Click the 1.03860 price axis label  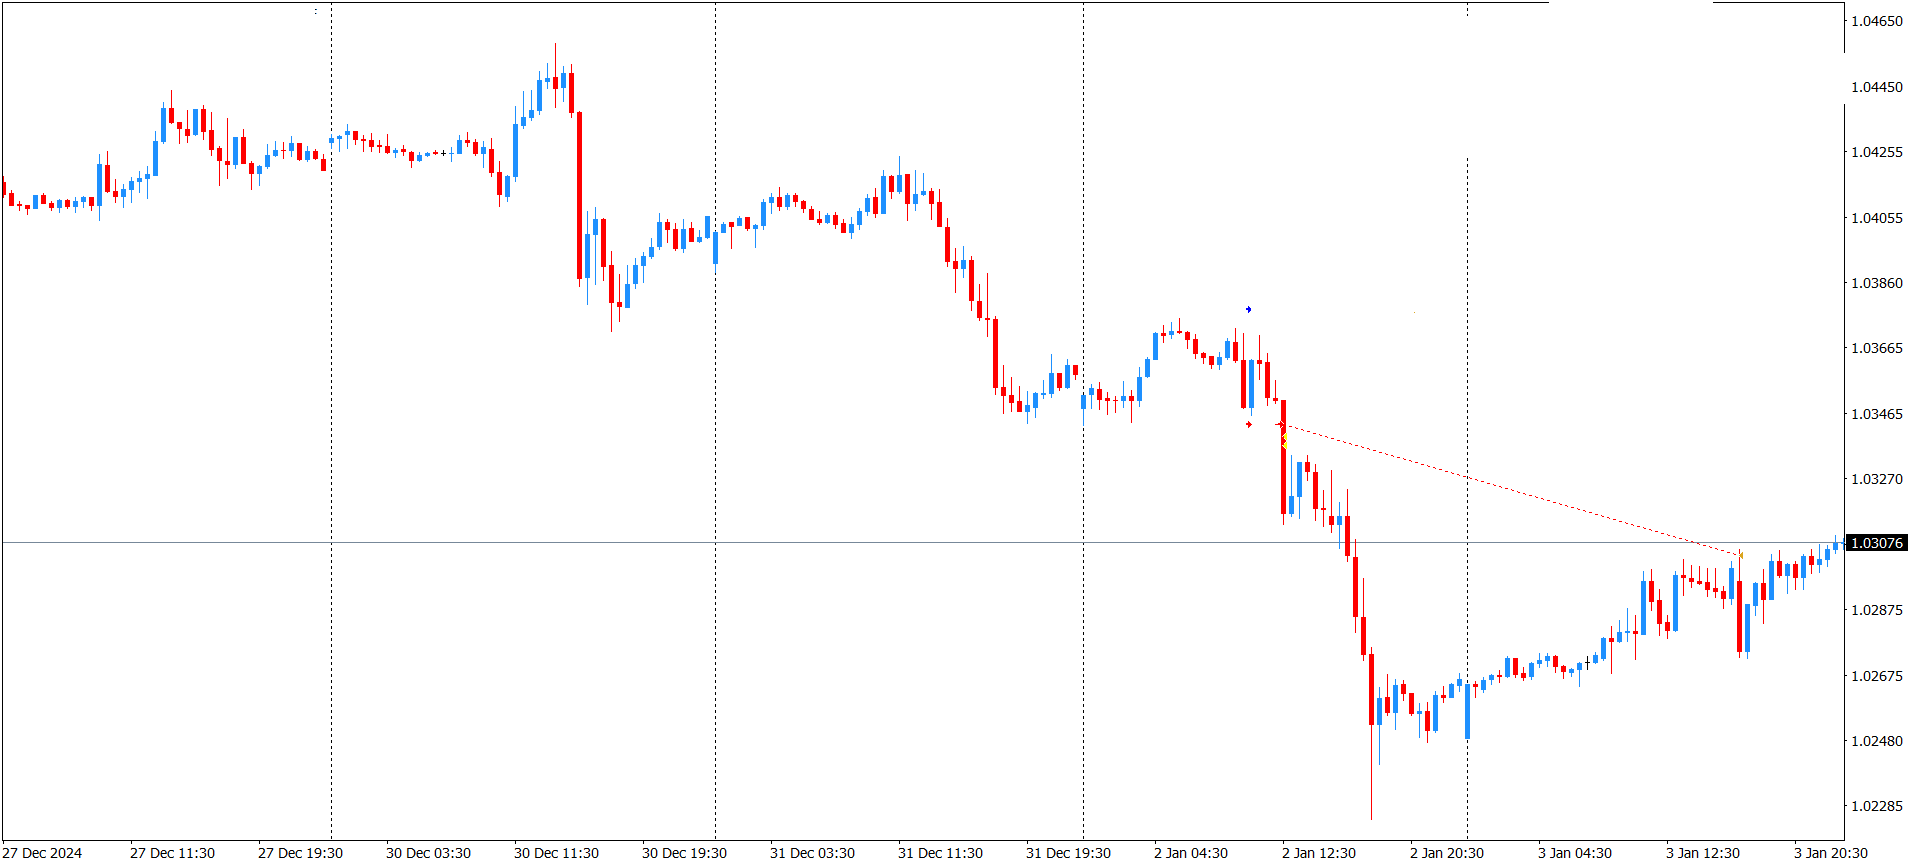1877,283
